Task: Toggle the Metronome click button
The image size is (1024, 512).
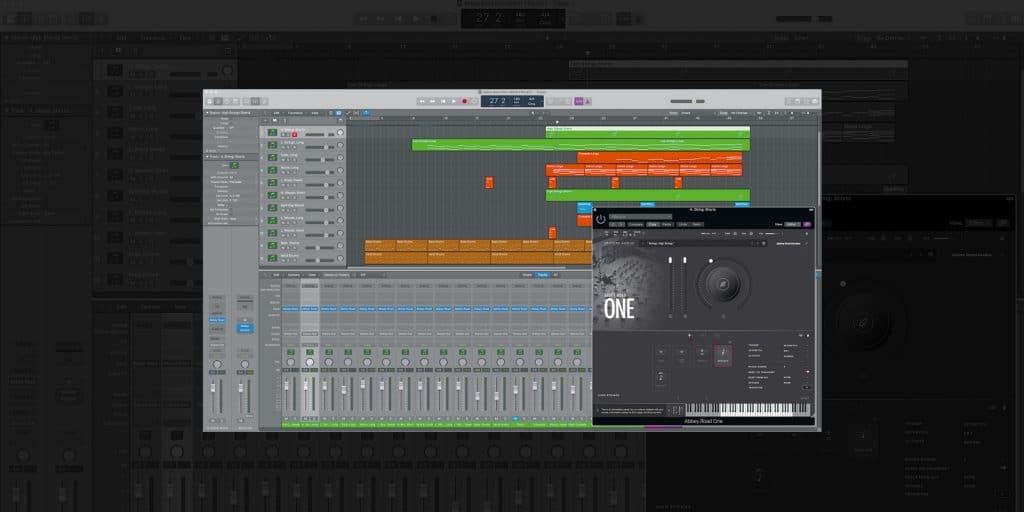Action: pyautogui.click(x=588, y=101)
